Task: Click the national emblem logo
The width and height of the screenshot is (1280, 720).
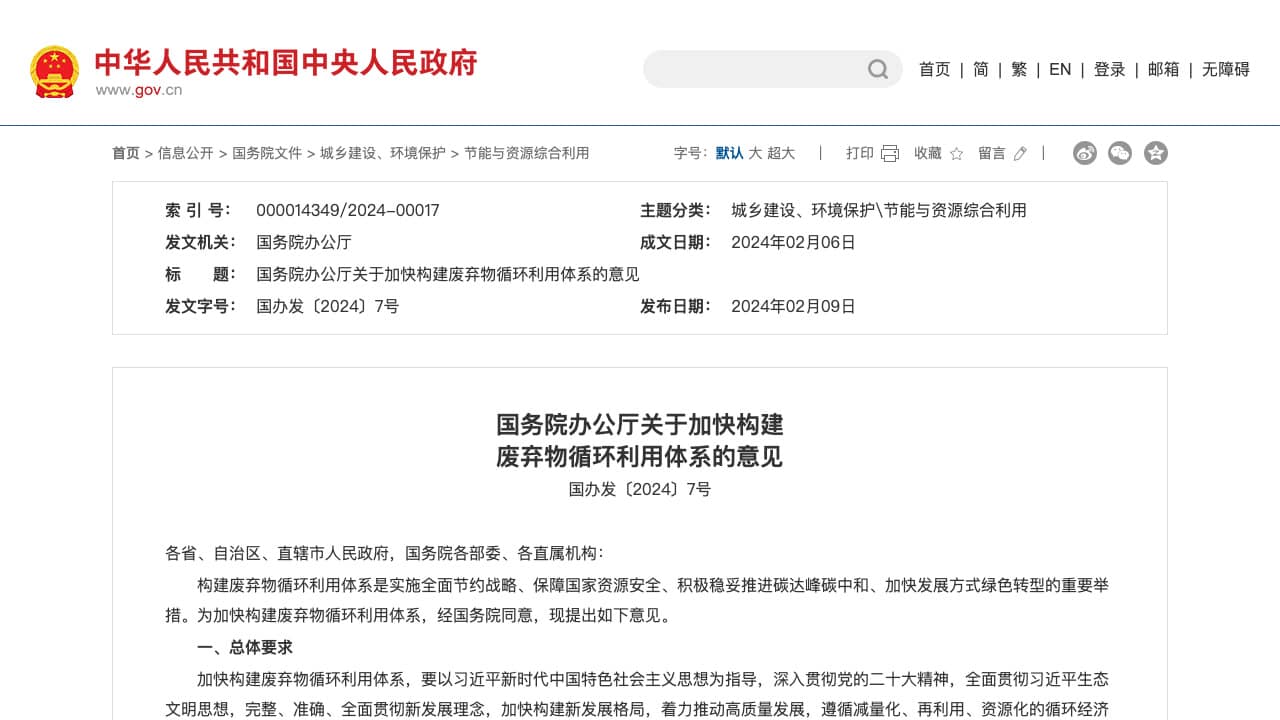Action: (x=54, y=70)
